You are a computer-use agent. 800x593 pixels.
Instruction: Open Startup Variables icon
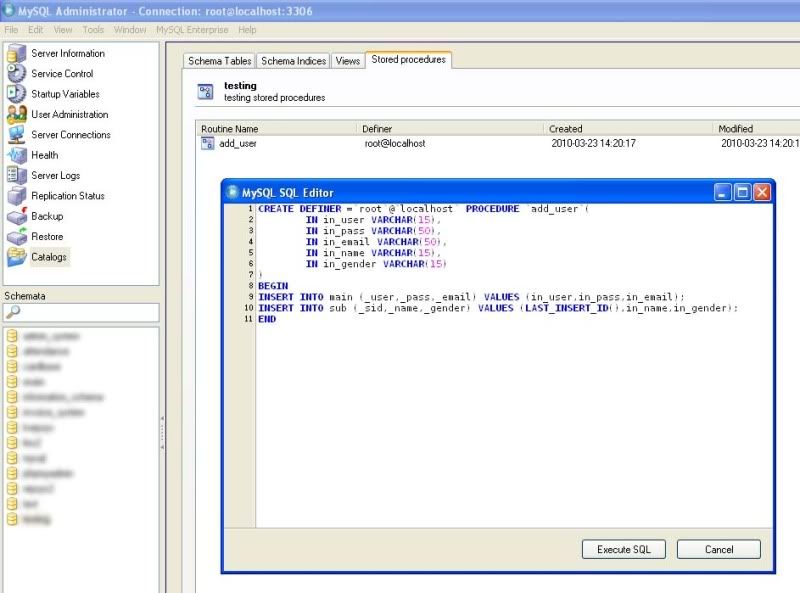(x=16, y=94)
